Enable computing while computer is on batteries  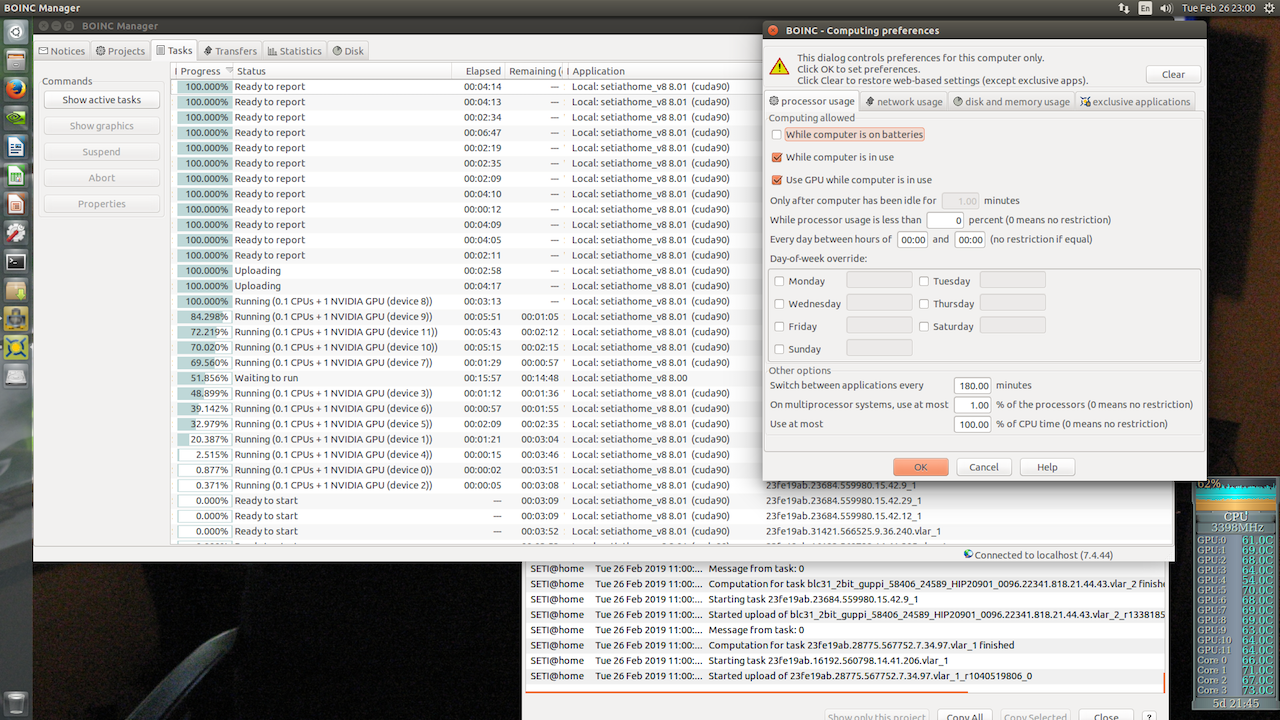tap(777, 134)
